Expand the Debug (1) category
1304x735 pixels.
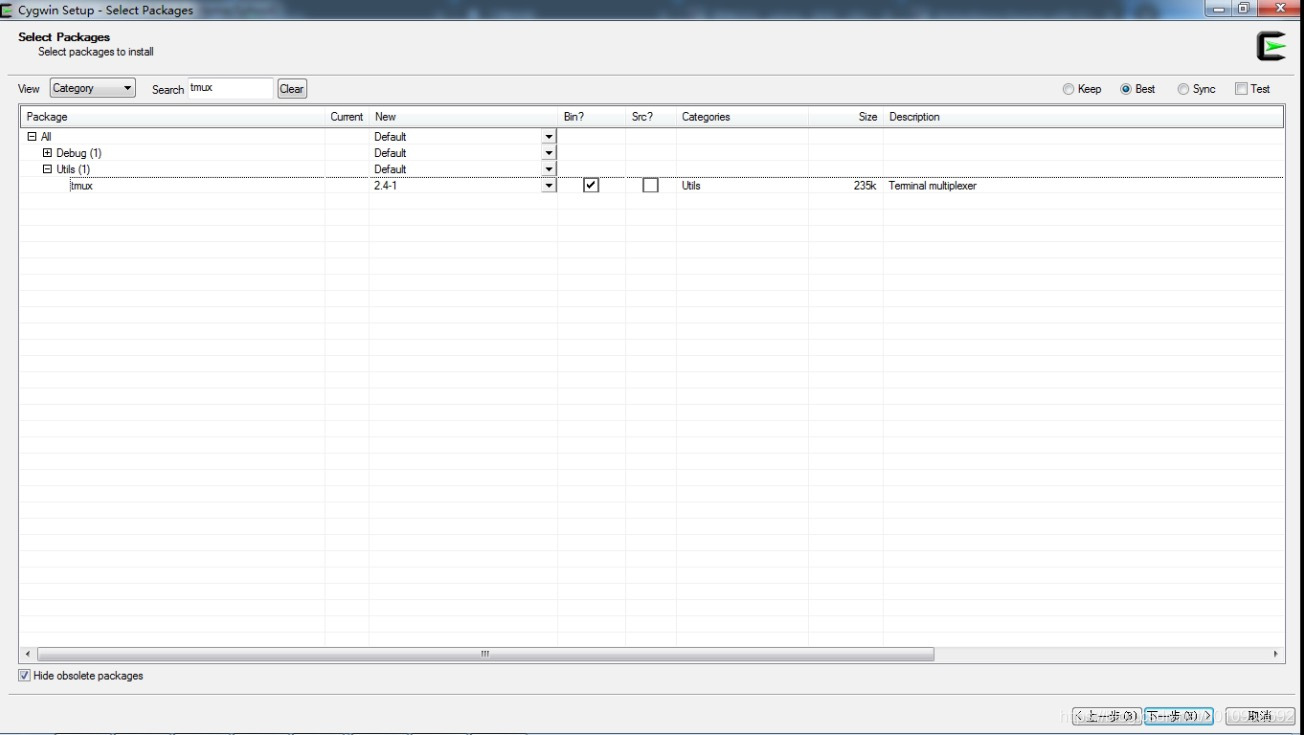click(x=47, y=152)
